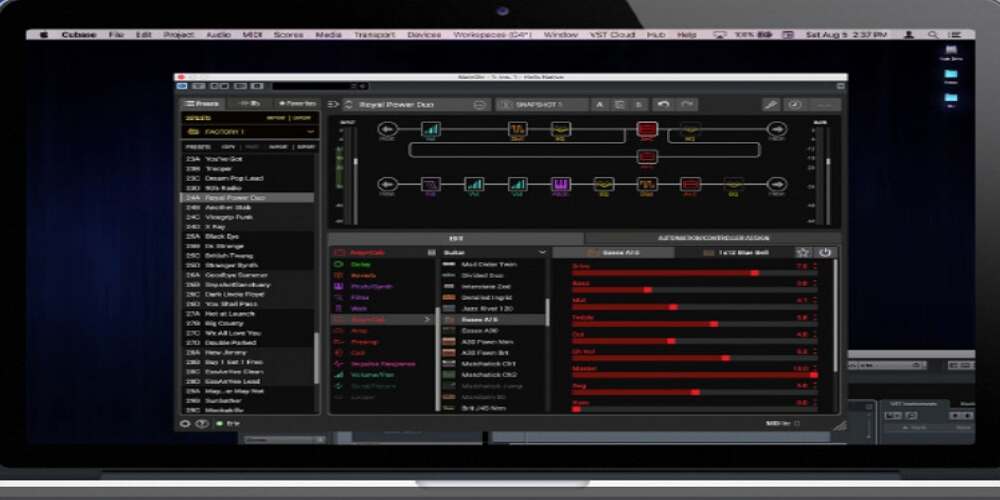Click the upper path output block
Viewport: 1000px width, 500px height.
click(x=776, y=130)
